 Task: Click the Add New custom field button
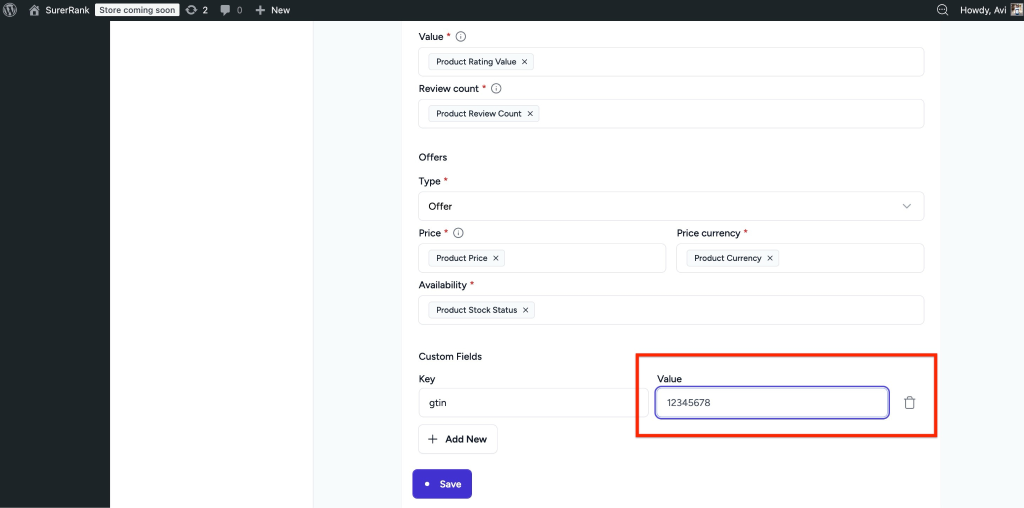pyautogui.click(x=457, y=439)
